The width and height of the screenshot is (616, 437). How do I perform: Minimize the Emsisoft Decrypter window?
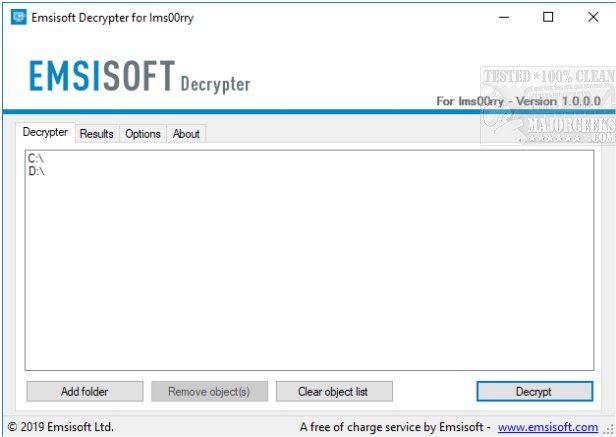[504, 17]
